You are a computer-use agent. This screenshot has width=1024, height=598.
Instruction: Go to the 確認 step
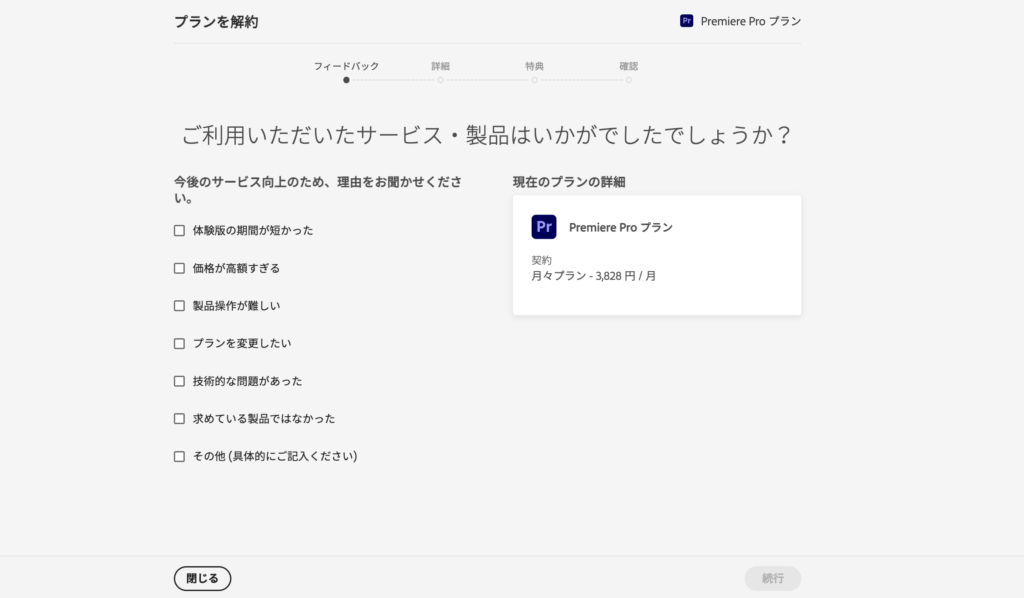pos(628,66)
